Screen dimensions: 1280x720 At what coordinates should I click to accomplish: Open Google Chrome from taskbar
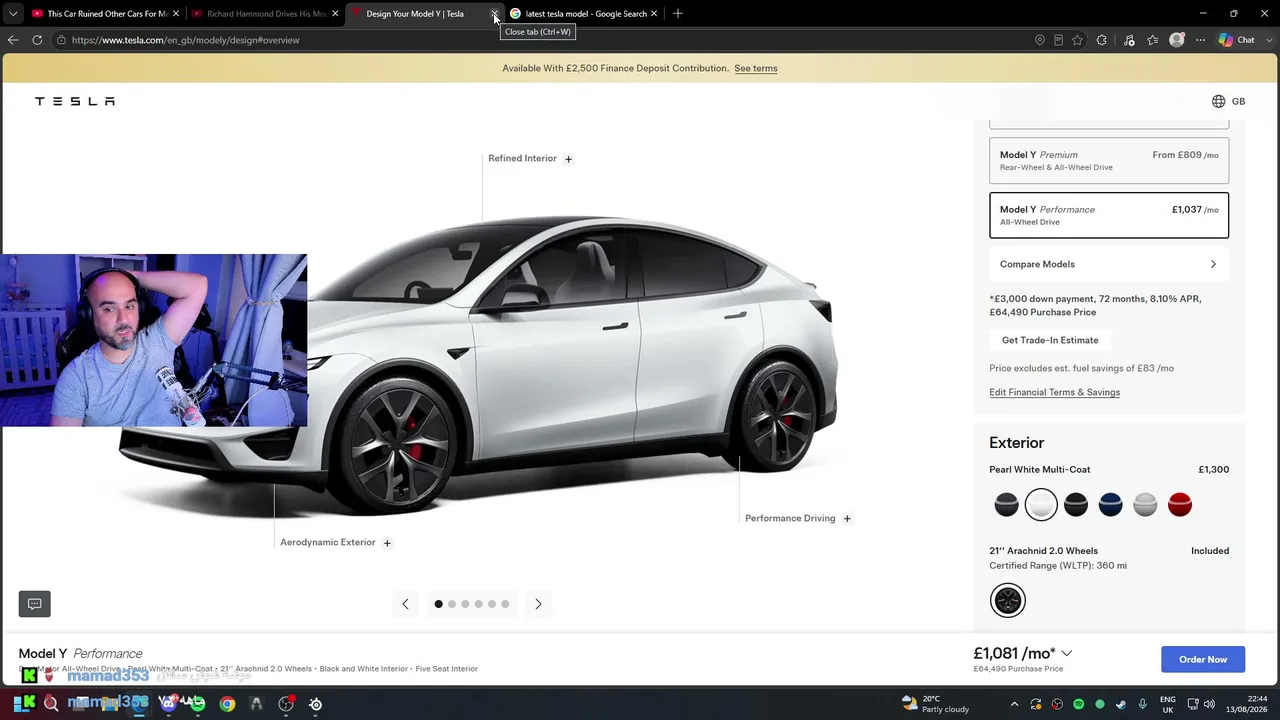point(228,704)
